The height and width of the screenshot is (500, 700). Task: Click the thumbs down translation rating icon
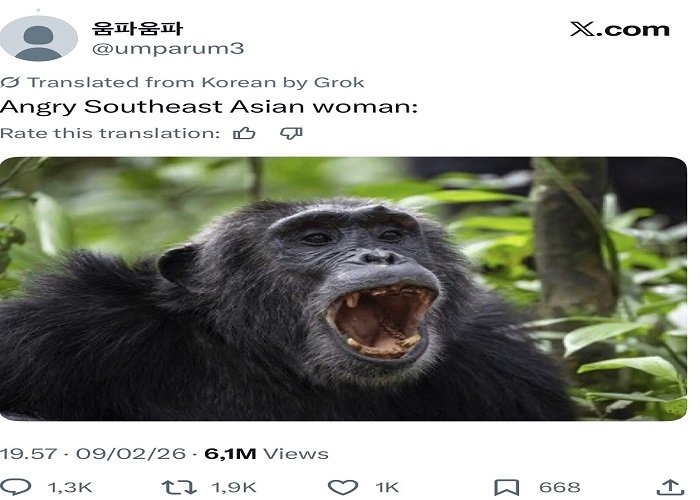point(292,133)
